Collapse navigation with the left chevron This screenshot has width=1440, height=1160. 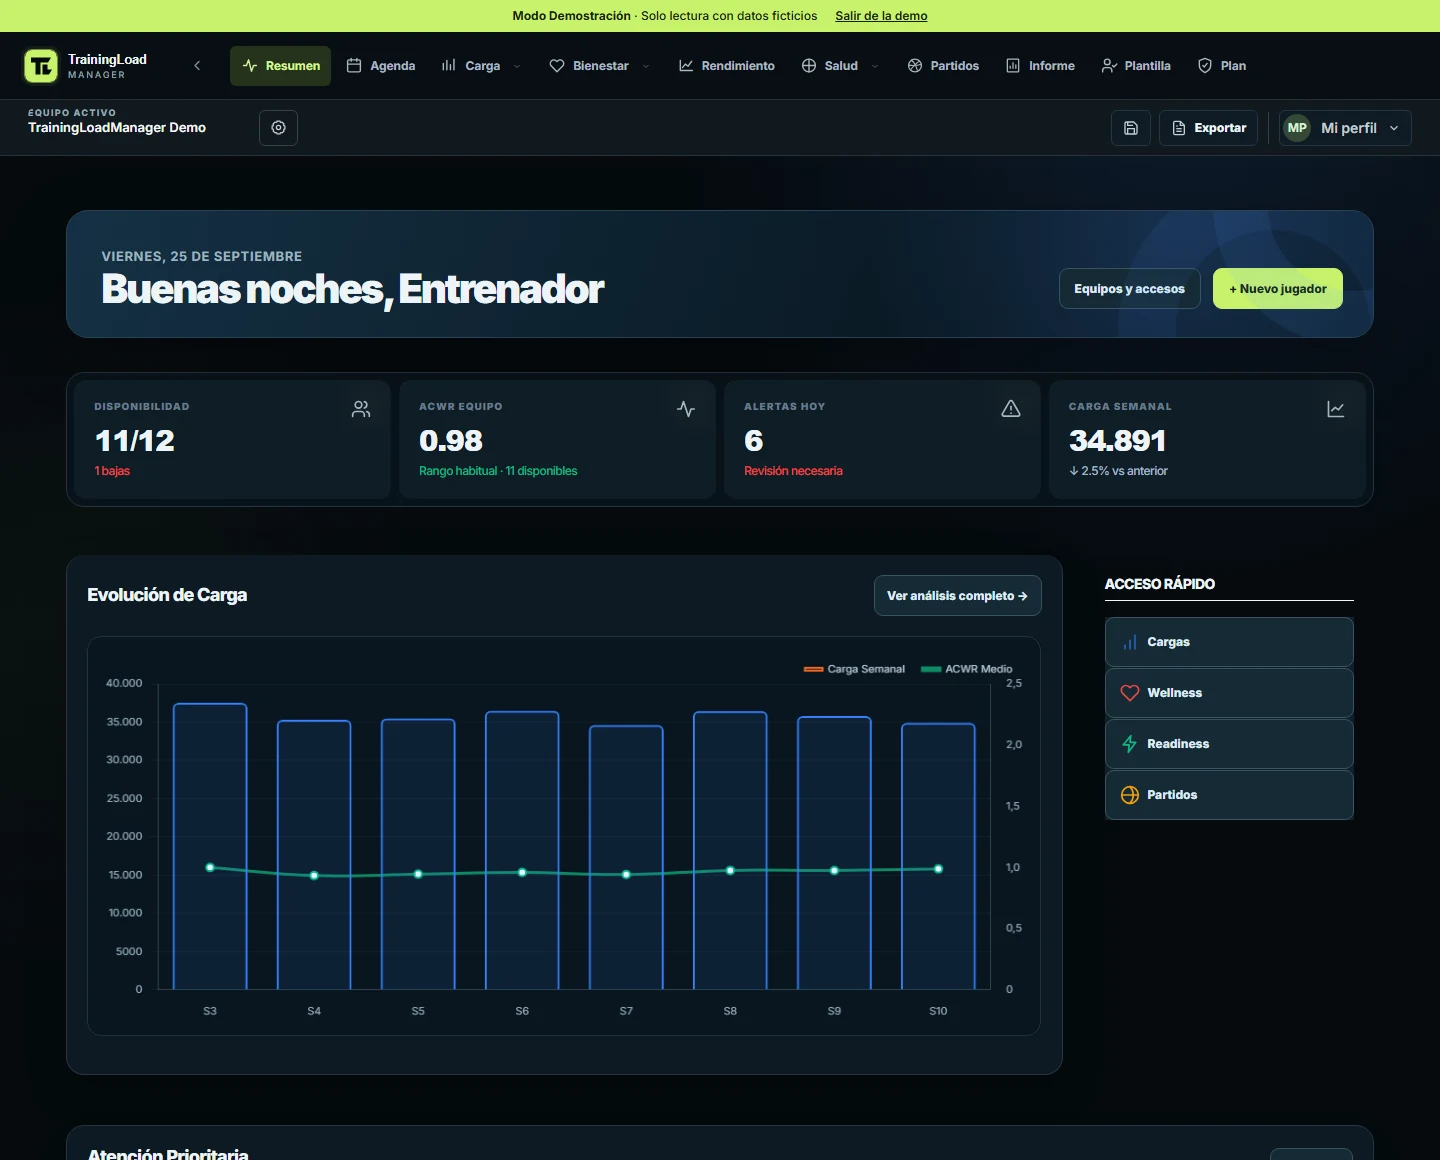tap(197, 66)
